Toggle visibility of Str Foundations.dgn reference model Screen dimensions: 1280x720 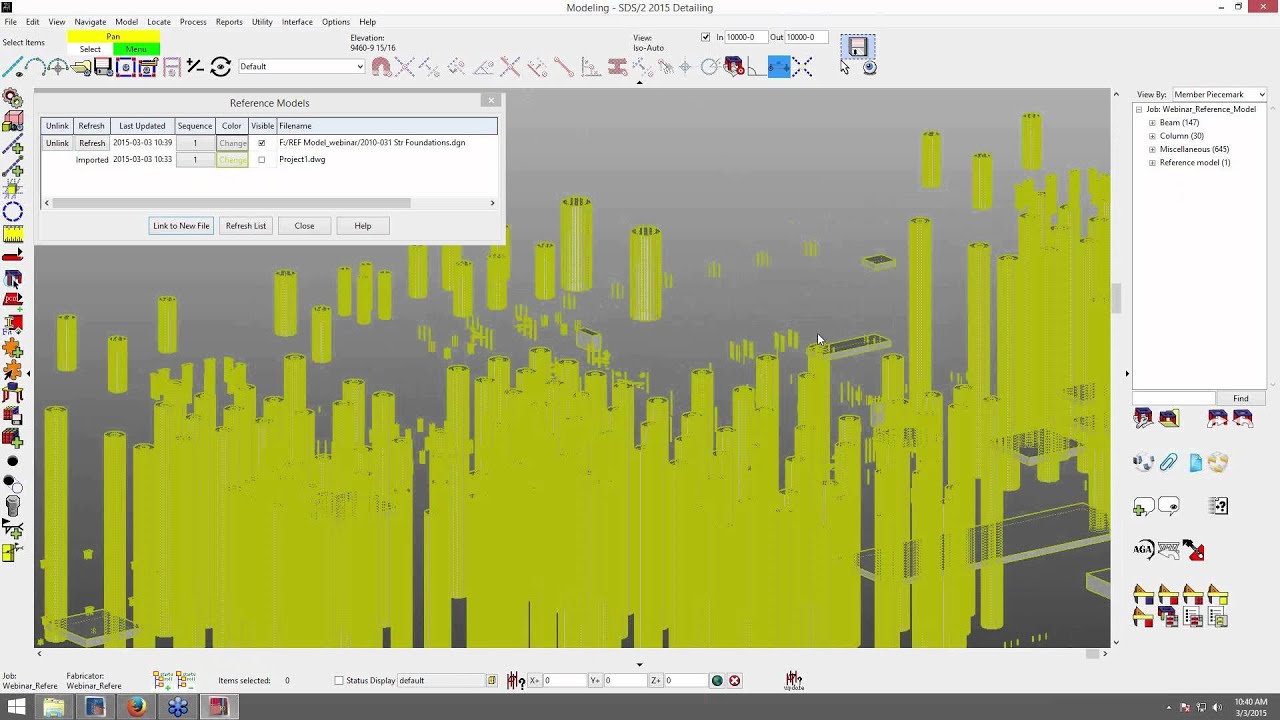click(x=262, y=143)
